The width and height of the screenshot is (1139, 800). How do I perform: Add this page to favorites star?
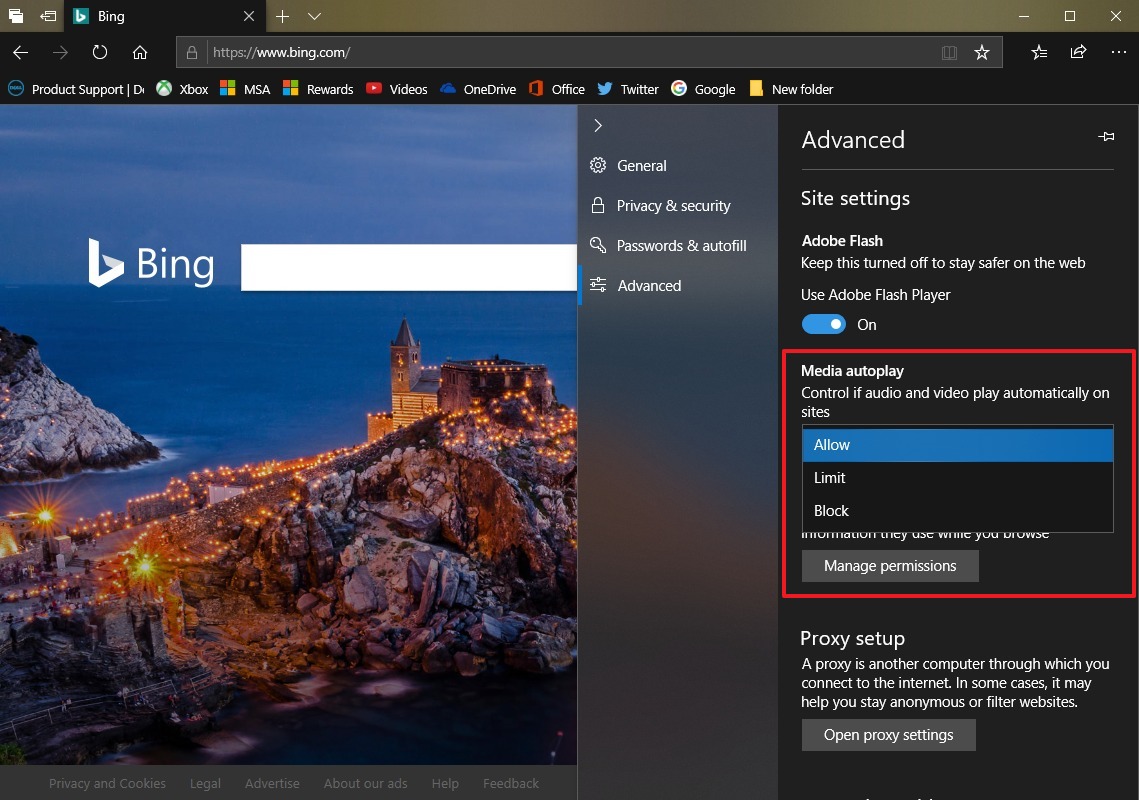pyautogui.click(x=981, y=52)
